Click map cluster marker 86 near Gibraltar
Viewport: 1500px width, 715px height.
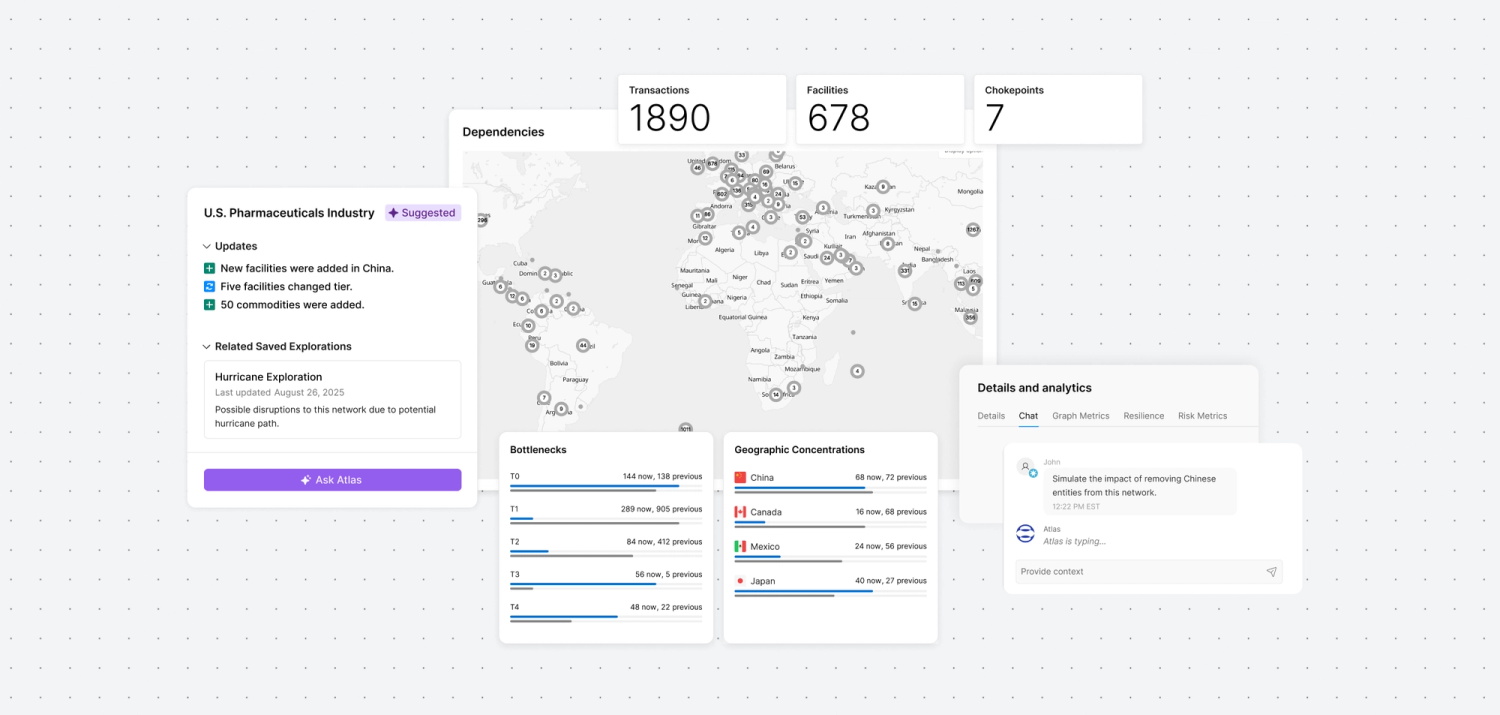coord(707,214)
